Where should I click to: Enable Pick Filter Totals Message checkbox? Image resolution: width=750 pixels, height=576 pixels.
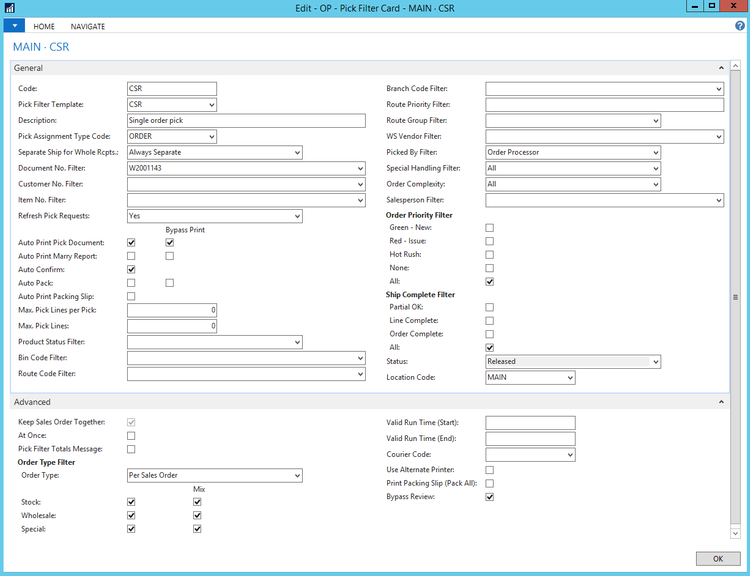click(131, 449)
